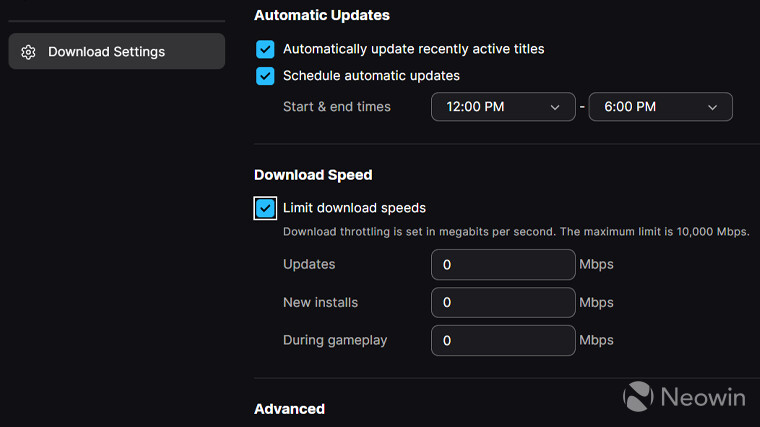Open the 6:00 PM end time dropdown
Screen dimensions: 760x427
(660, 107)
